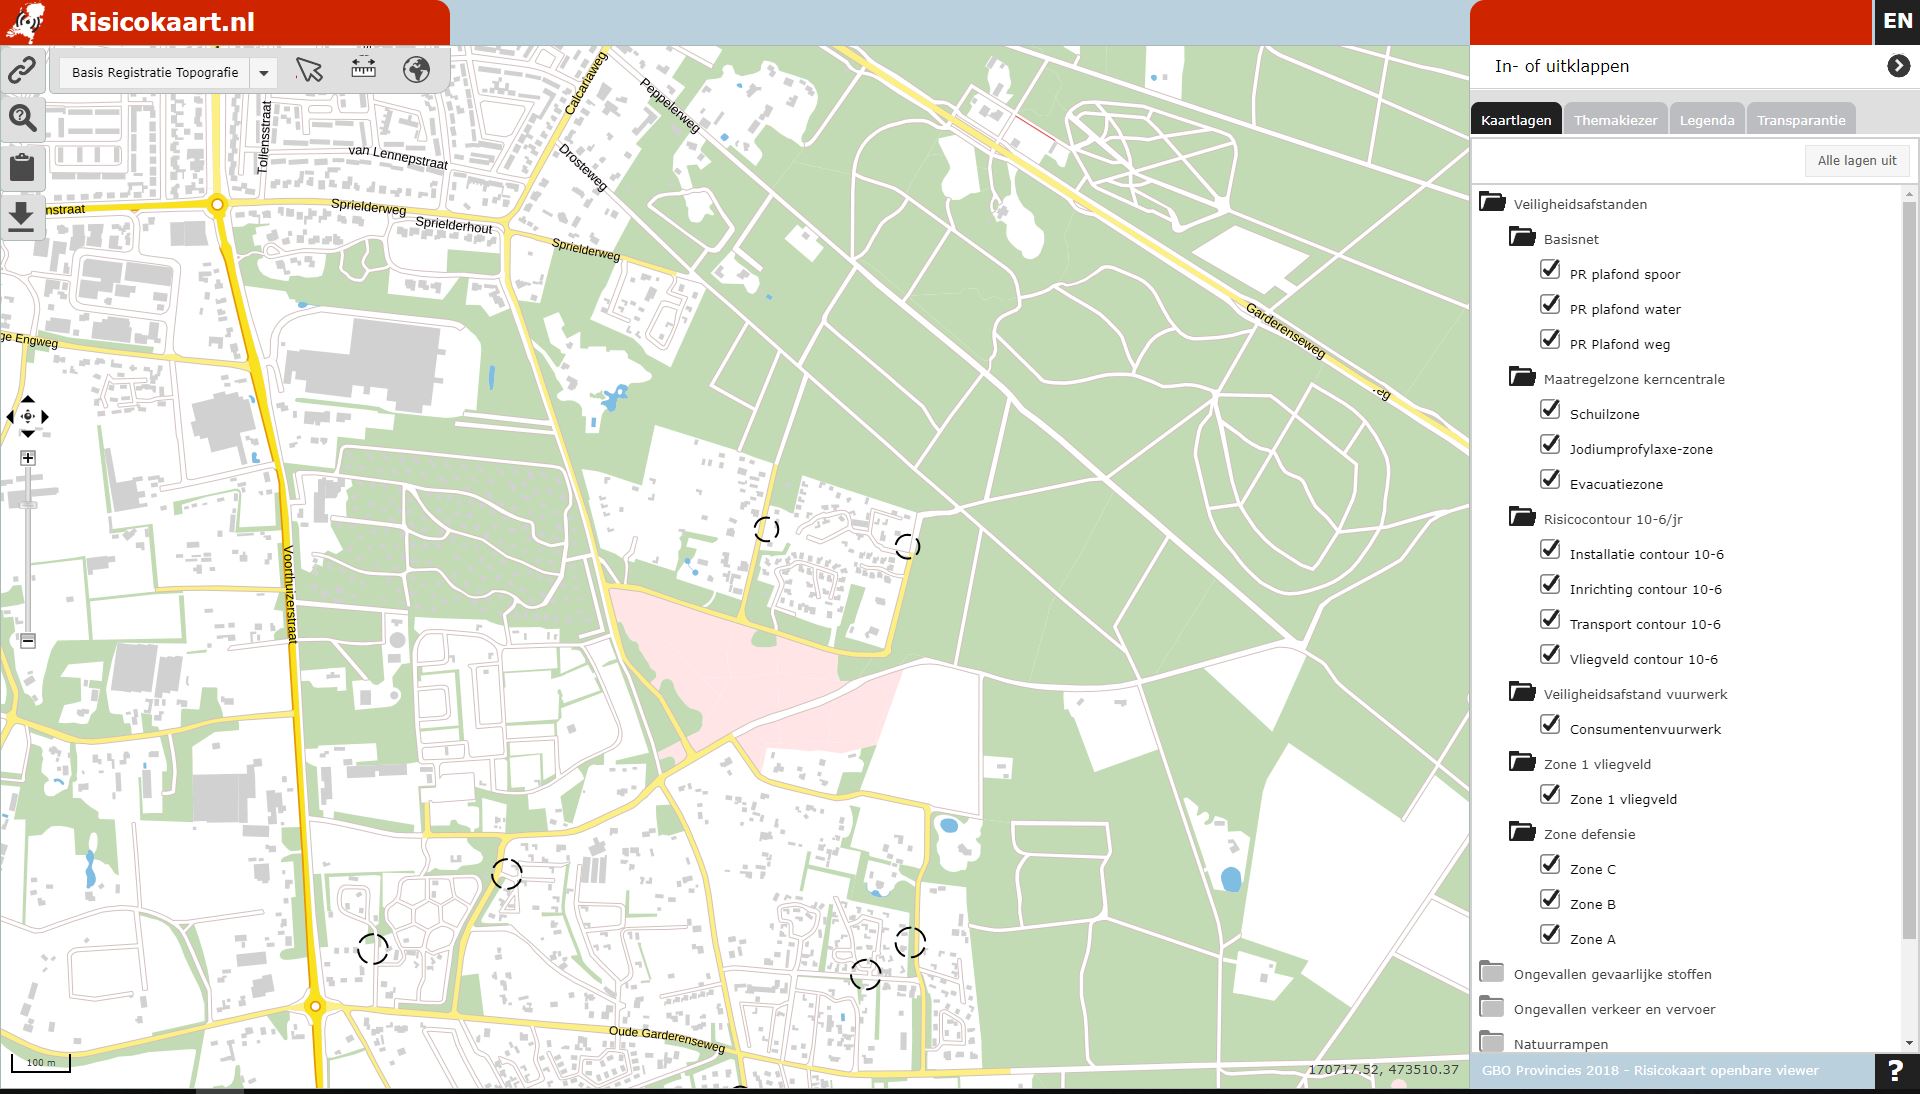The image size is (1920, 1094).
Task: Select the cursor pointer tool
Action: 309,70
